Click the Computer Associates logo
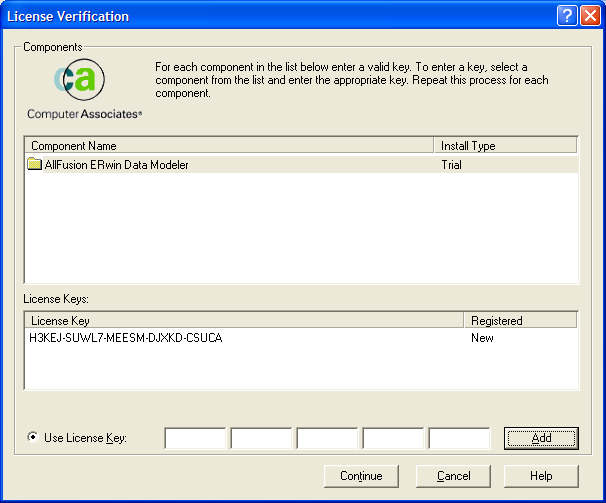Image resolution: width=606 pixels, height=503 pixels. 84,89
